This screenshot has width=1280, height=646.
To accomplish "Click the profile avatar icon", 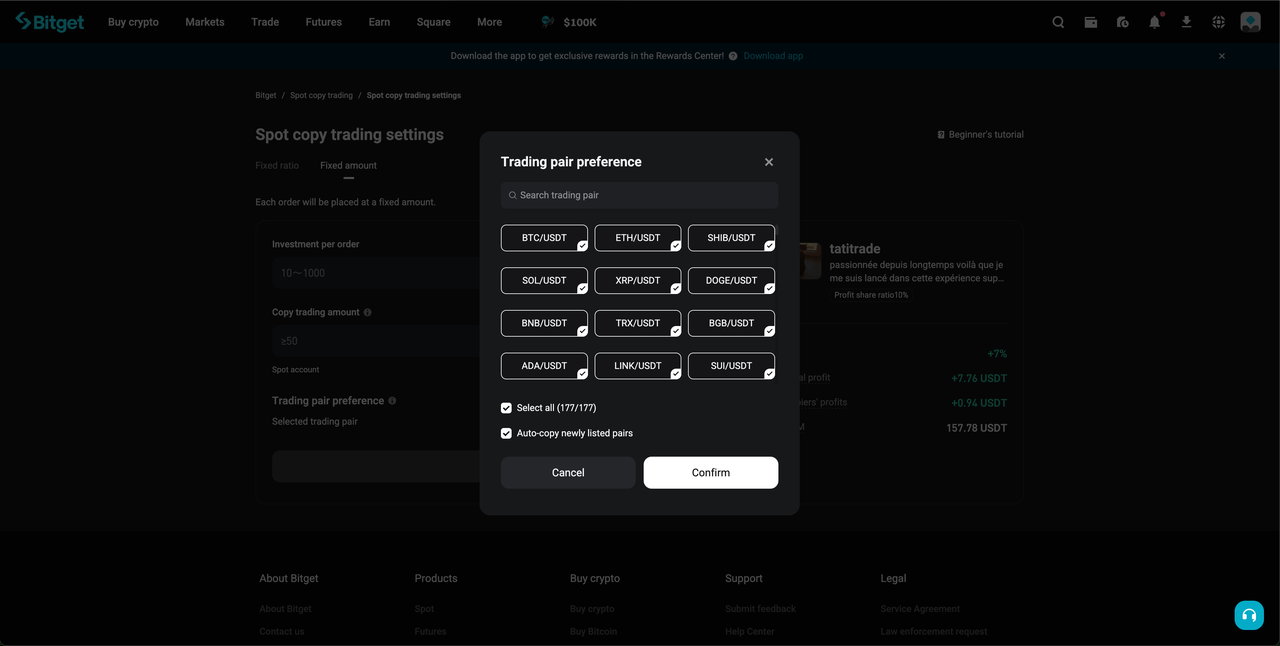I will point(1250,21).
